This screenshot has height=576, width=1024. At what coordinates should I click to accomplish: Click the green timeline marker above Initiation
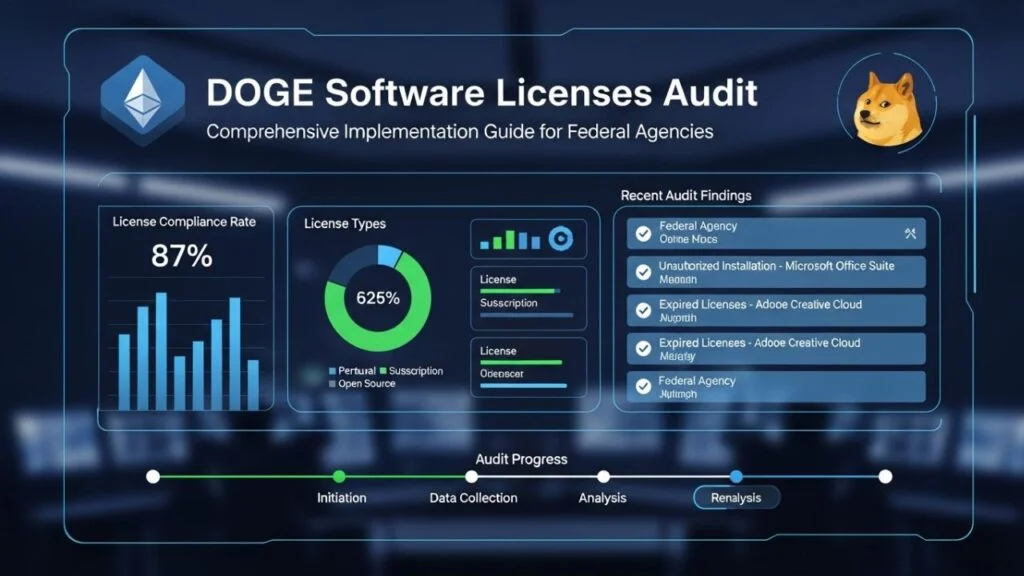(x=339, y=477)
